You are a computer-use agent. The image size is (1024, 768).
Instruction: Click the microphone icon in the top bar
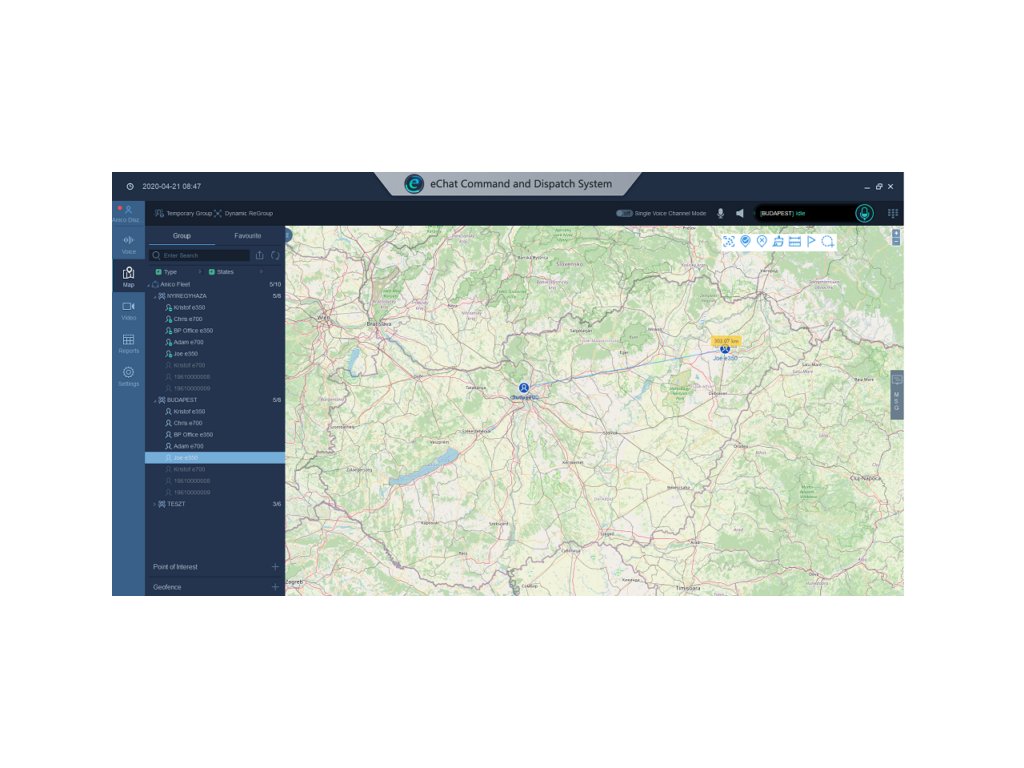pyautogui.click(x=720, y=214)
